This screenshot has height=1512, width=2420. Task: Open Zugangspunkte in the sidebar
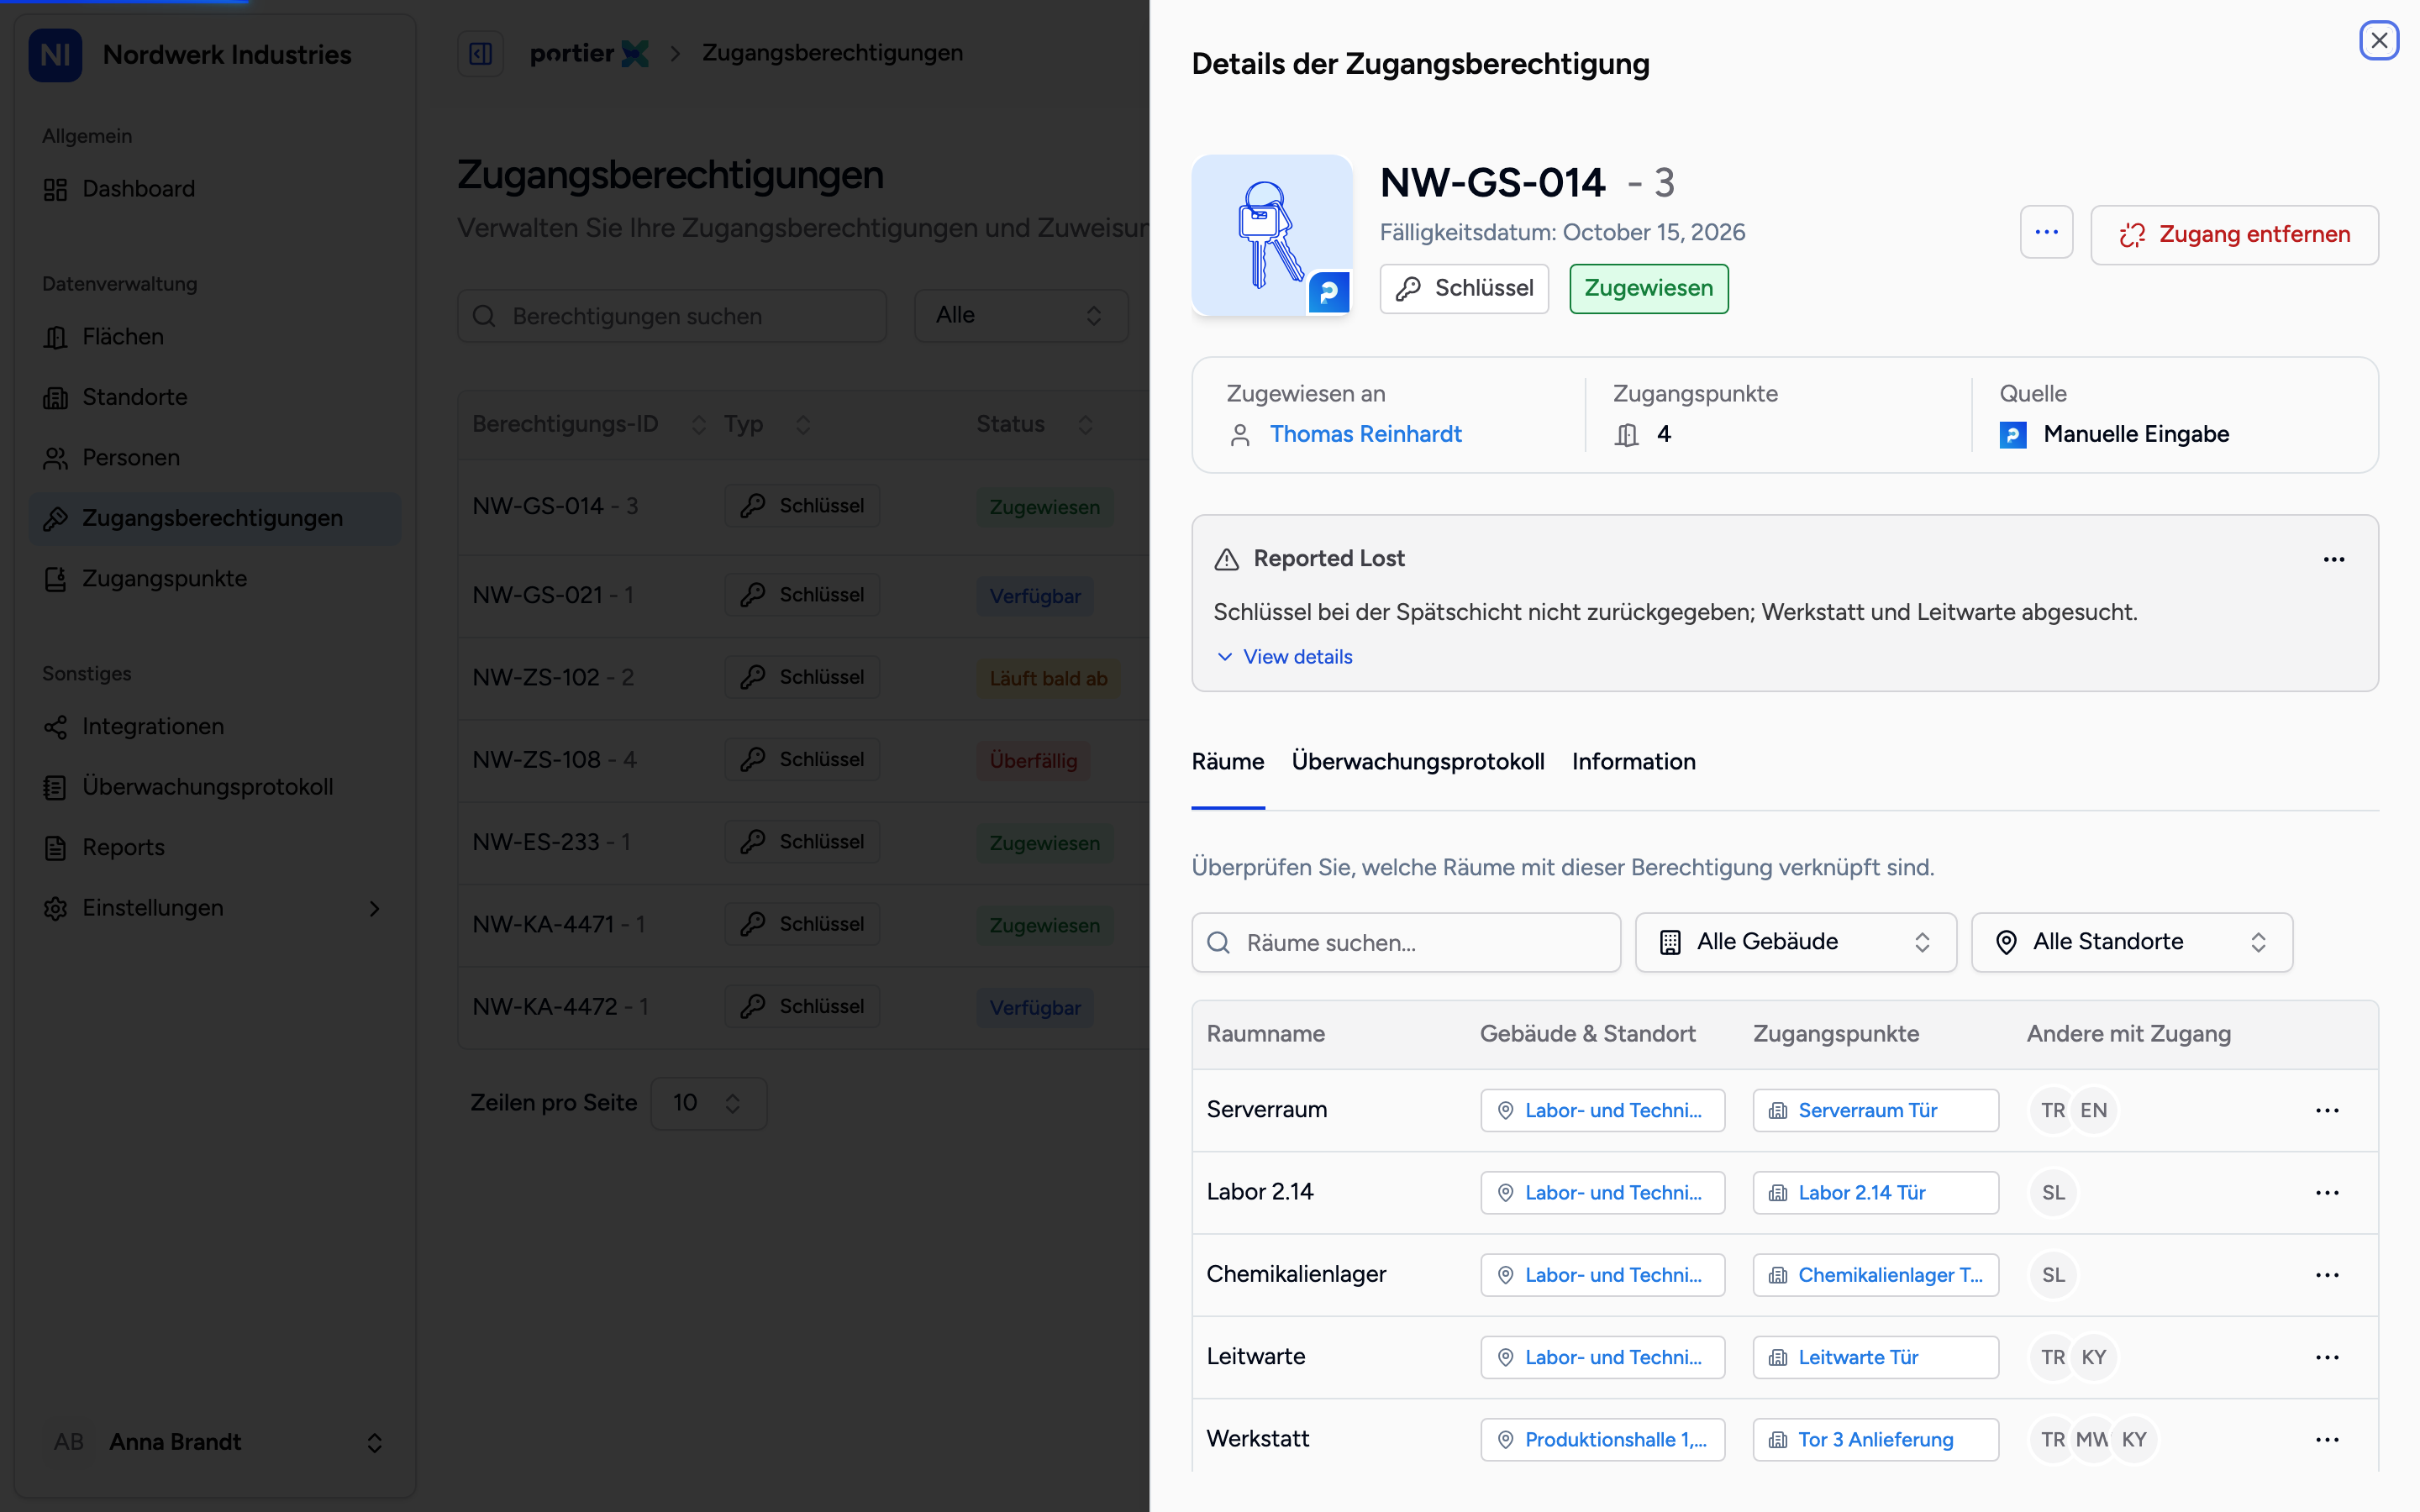[215, 579]
